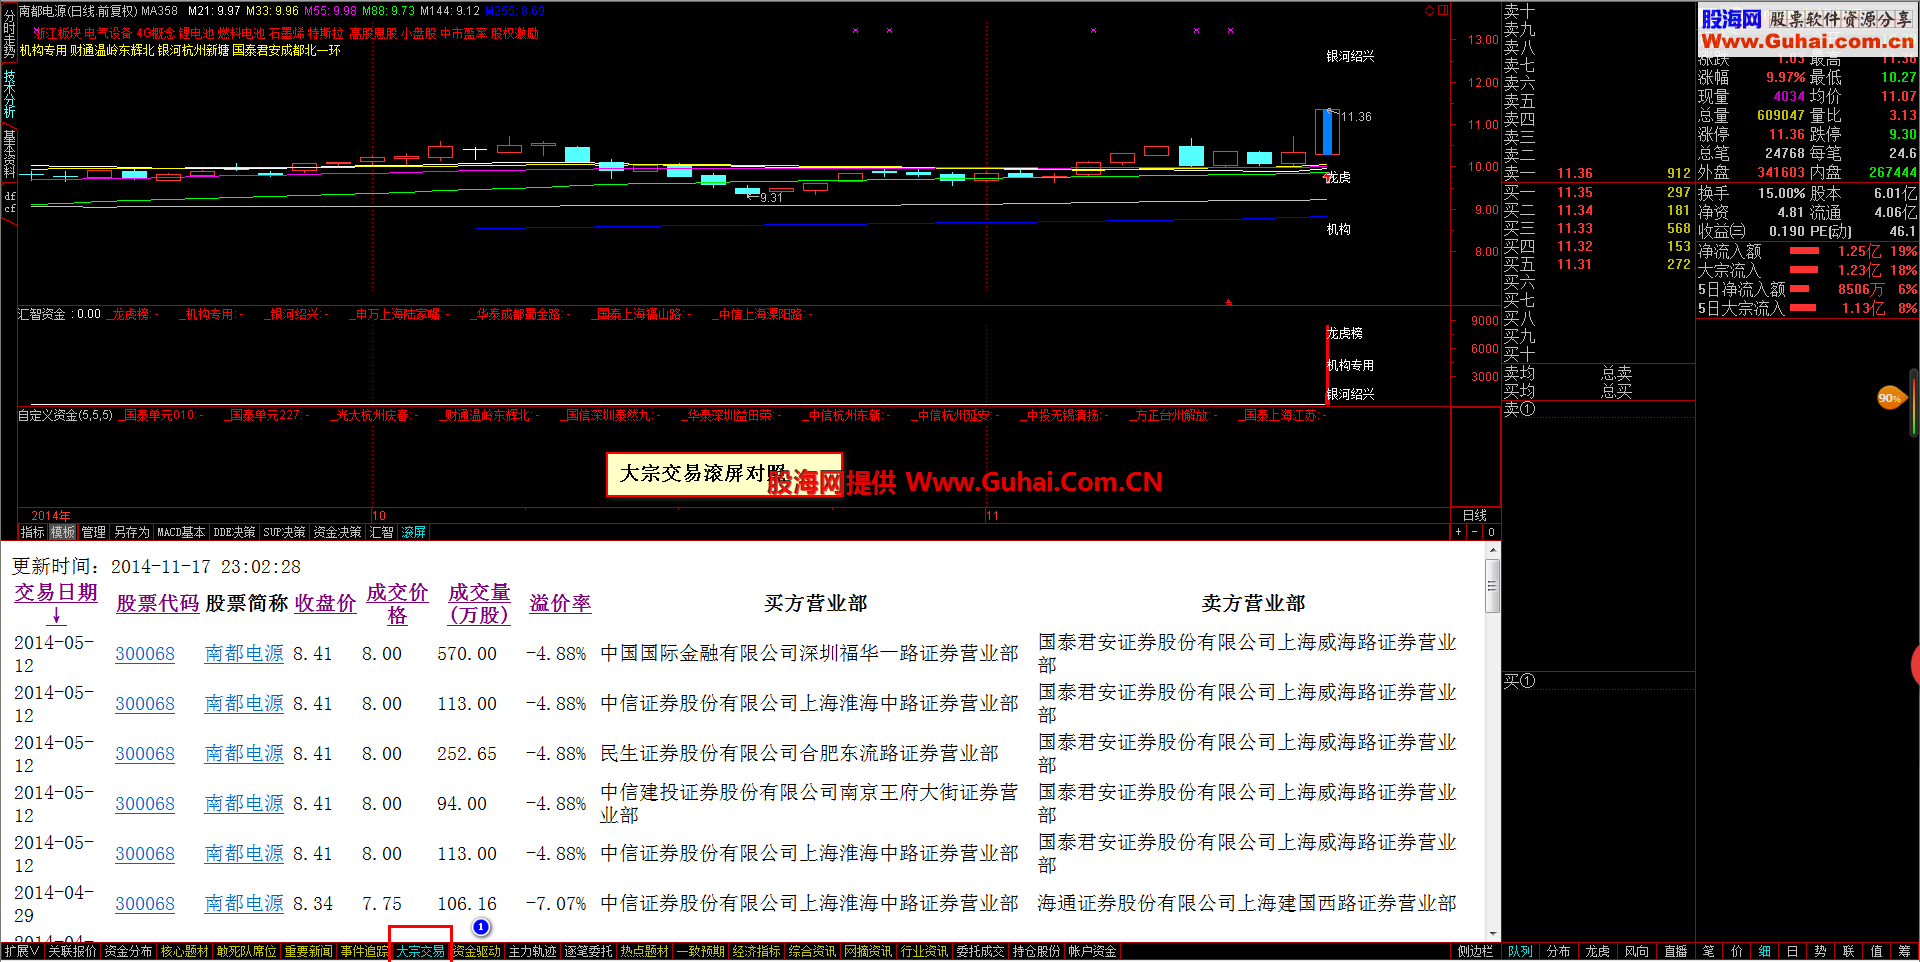
Task: Open the 经济指标 tab
Action: (756, 951)
